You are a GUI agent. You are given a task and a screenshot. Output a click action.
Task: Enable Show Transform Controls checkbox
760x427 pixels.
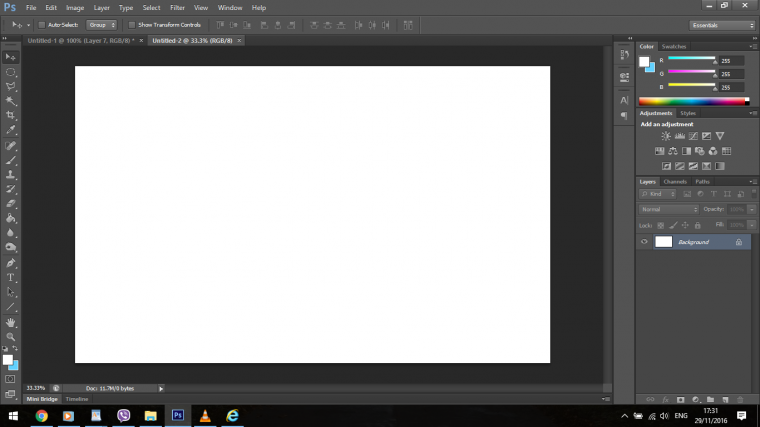131,25
